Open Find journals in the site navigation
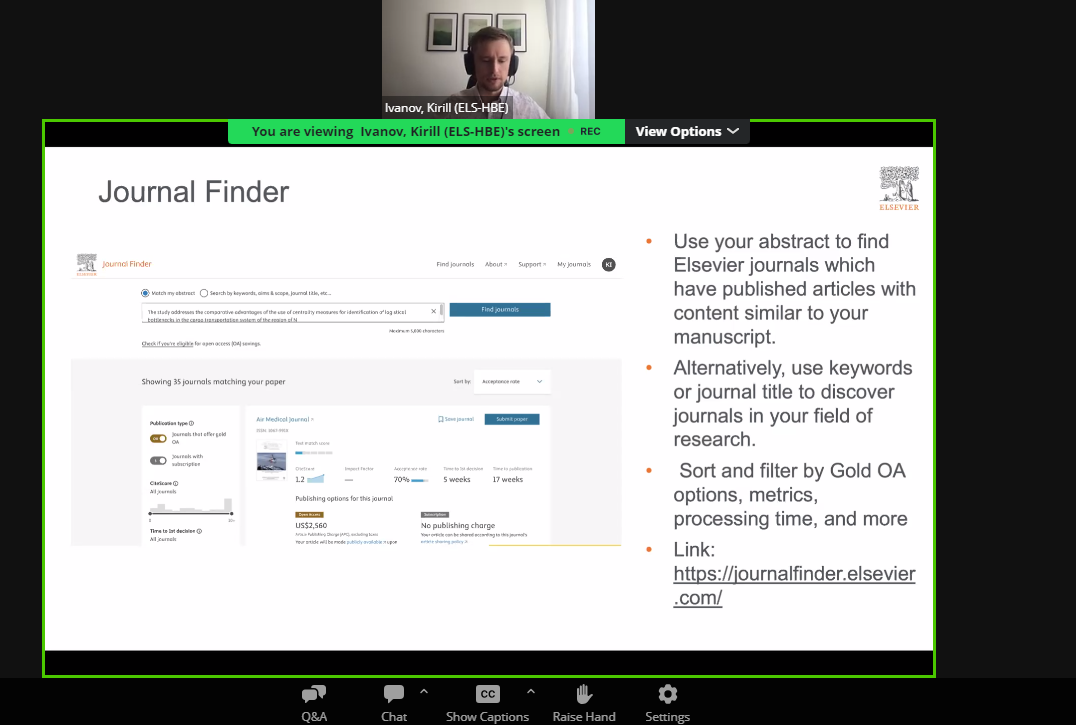The height and width of the screenshot is (725, 1076). [455, 264]
